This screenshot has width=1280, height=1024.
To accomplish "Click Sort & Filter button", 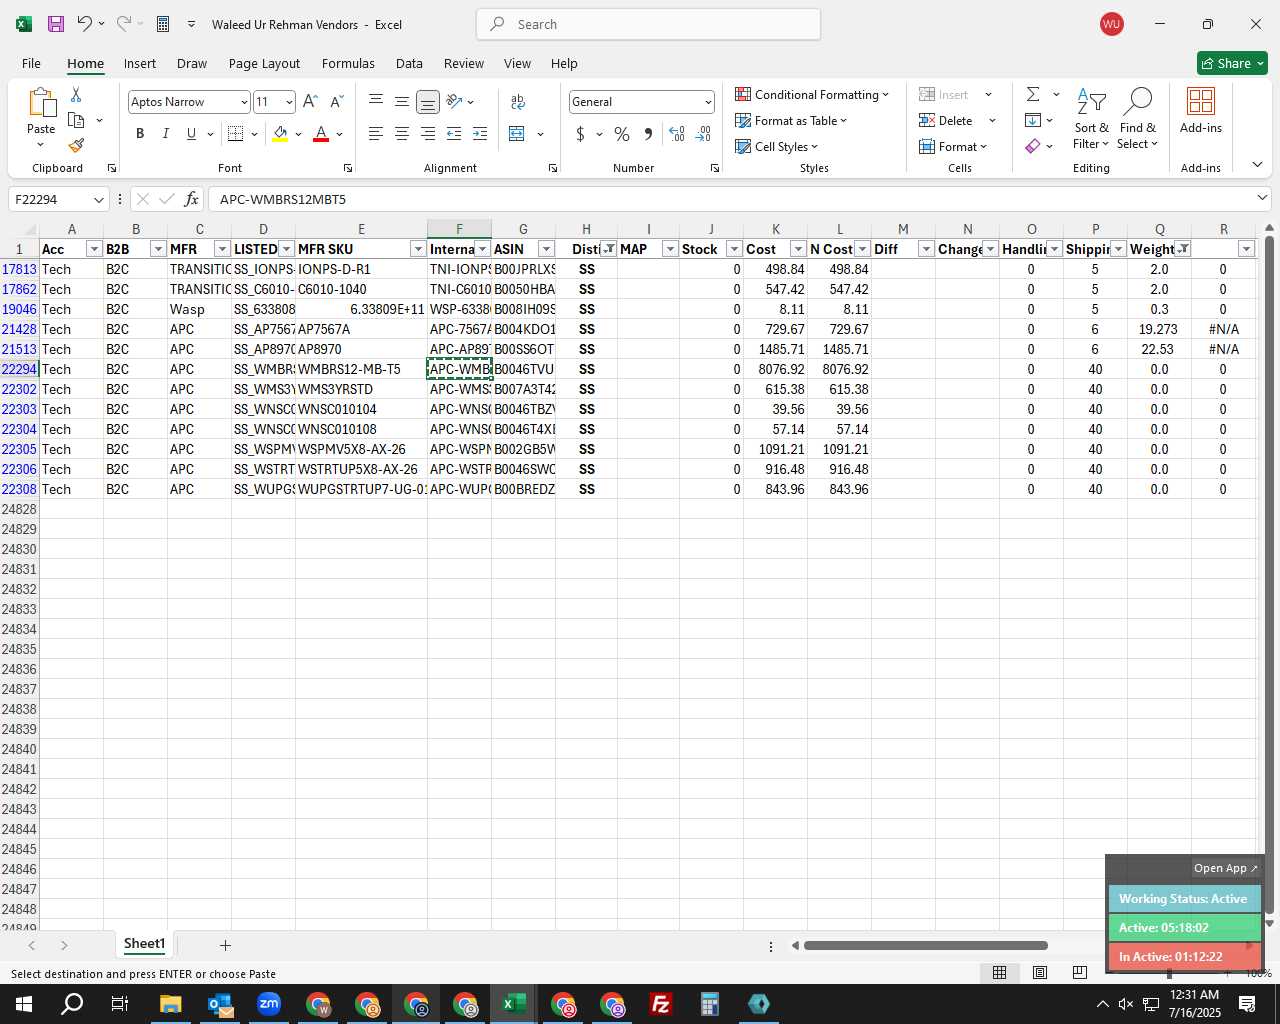I will [x=1092, y=118].
